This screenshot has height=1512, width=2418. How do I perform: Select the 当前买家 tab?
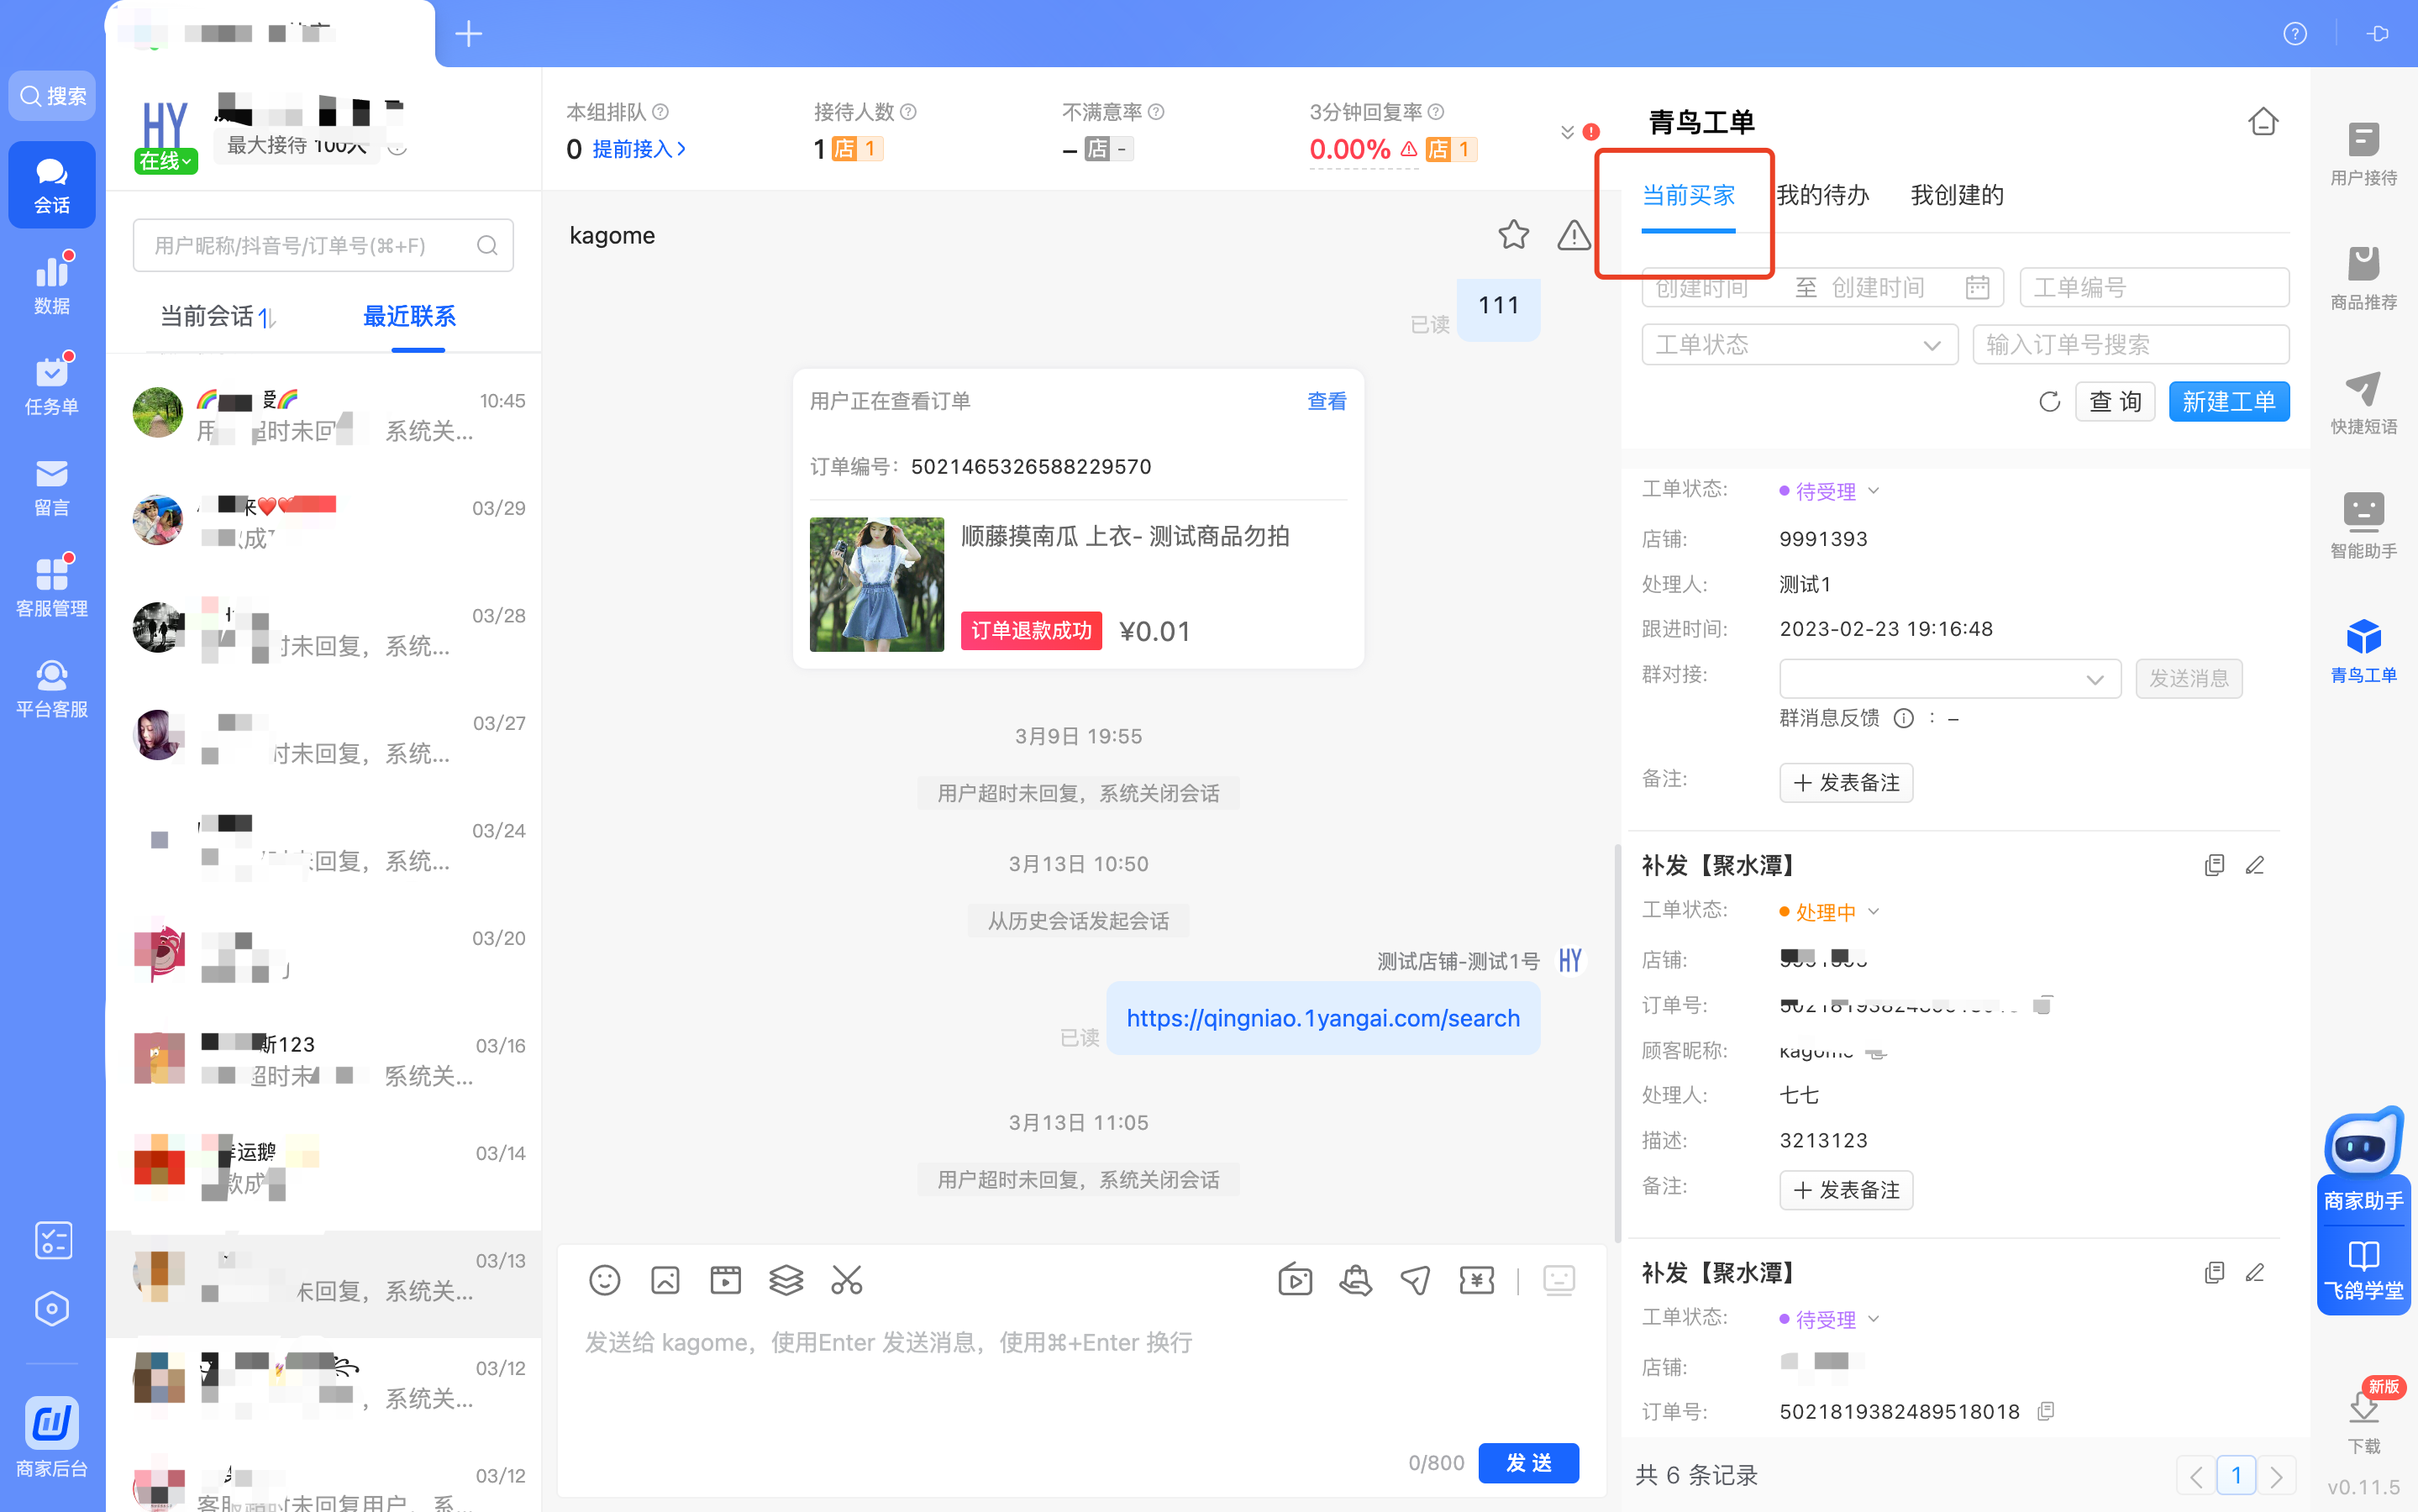1688,195
